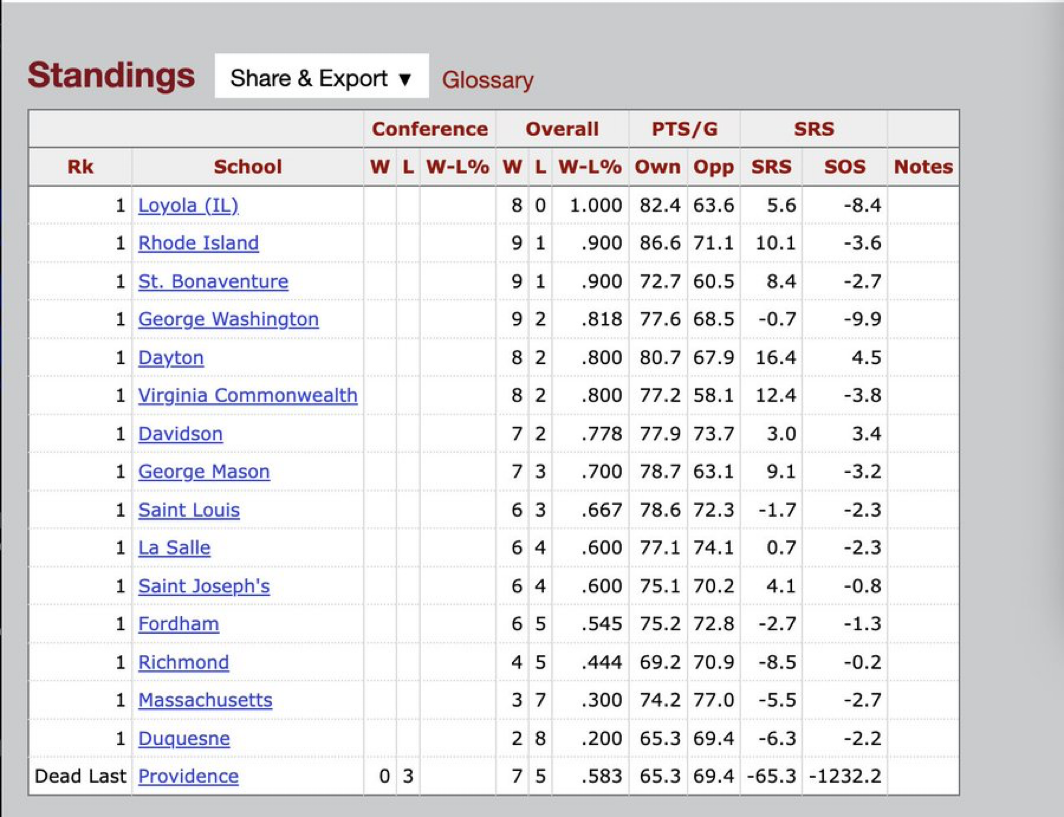
Task: Click the Davidson link
Action: (180, 433)
